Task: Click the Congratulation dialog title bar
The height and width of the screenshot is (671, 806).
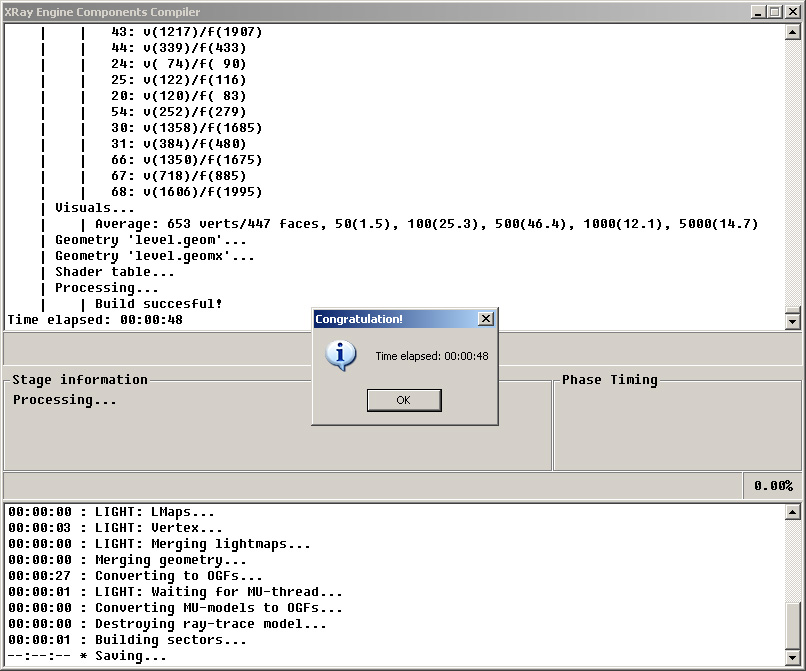Action: pos(396,319)
